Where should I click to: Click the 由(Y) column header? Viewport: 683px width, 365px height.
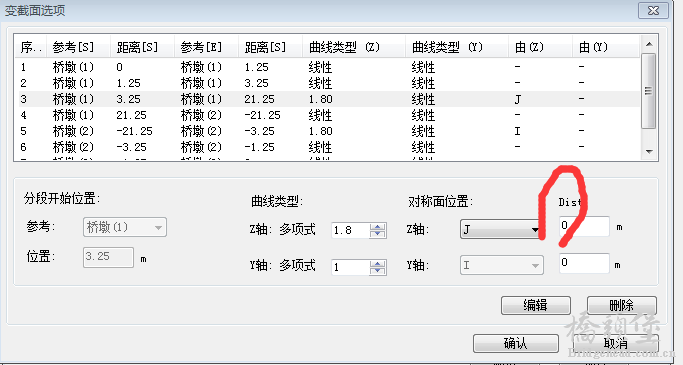606,47
